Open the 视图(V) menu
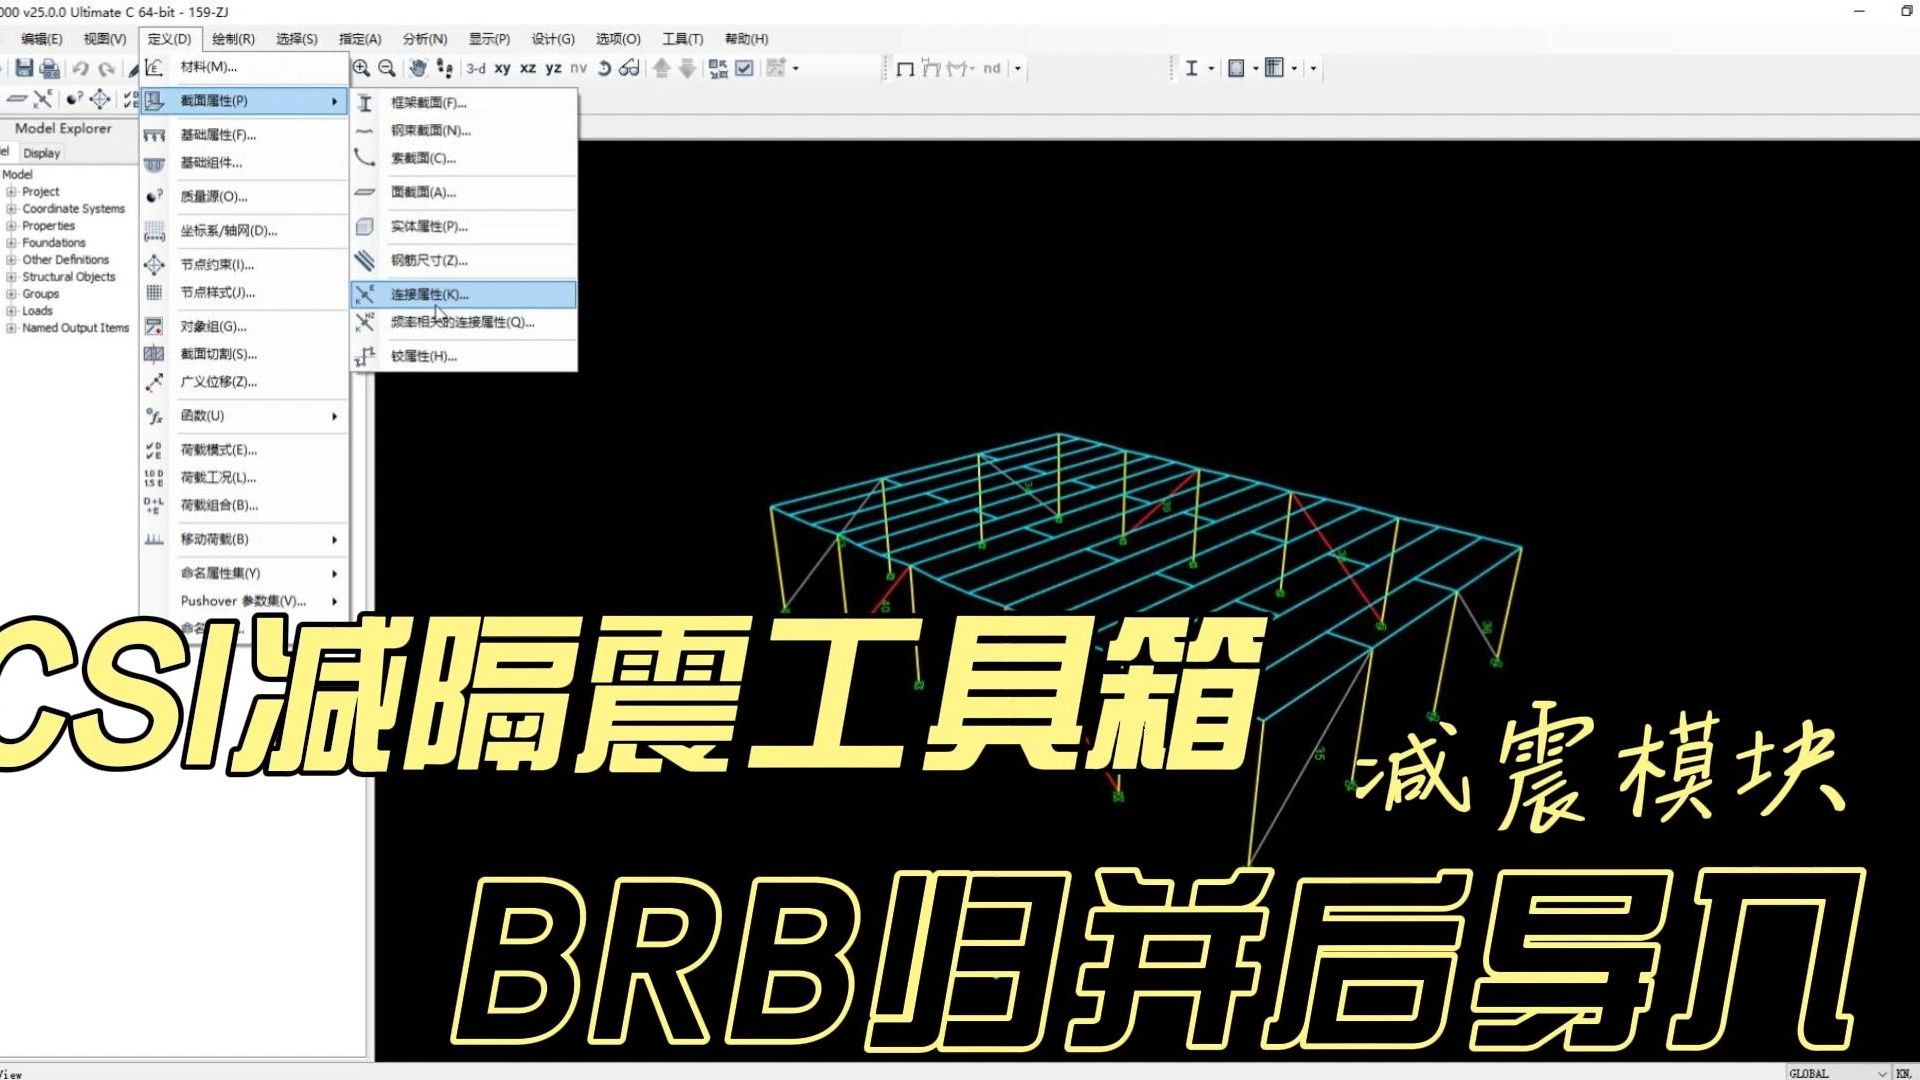The image size is (1920, 1080). pos(105,39)
